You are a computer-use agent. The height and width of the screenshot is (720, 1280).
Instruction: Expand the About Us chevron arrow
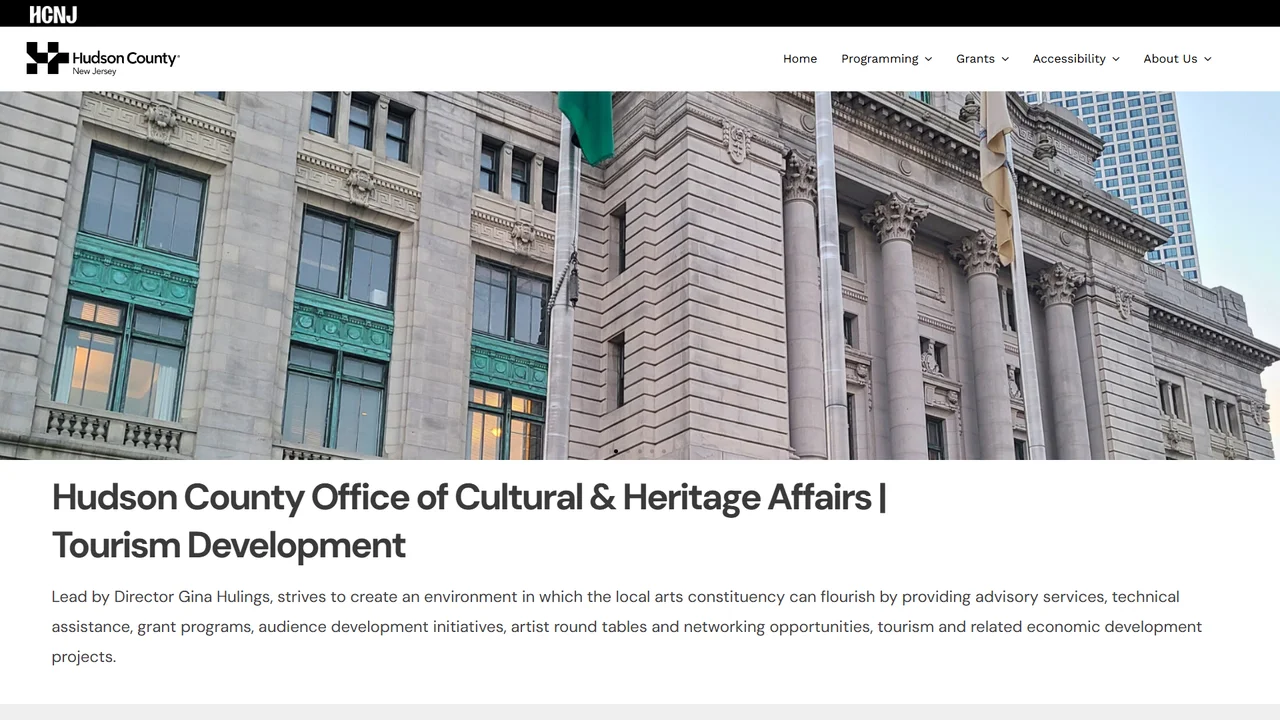click(x=1207, y=59)
